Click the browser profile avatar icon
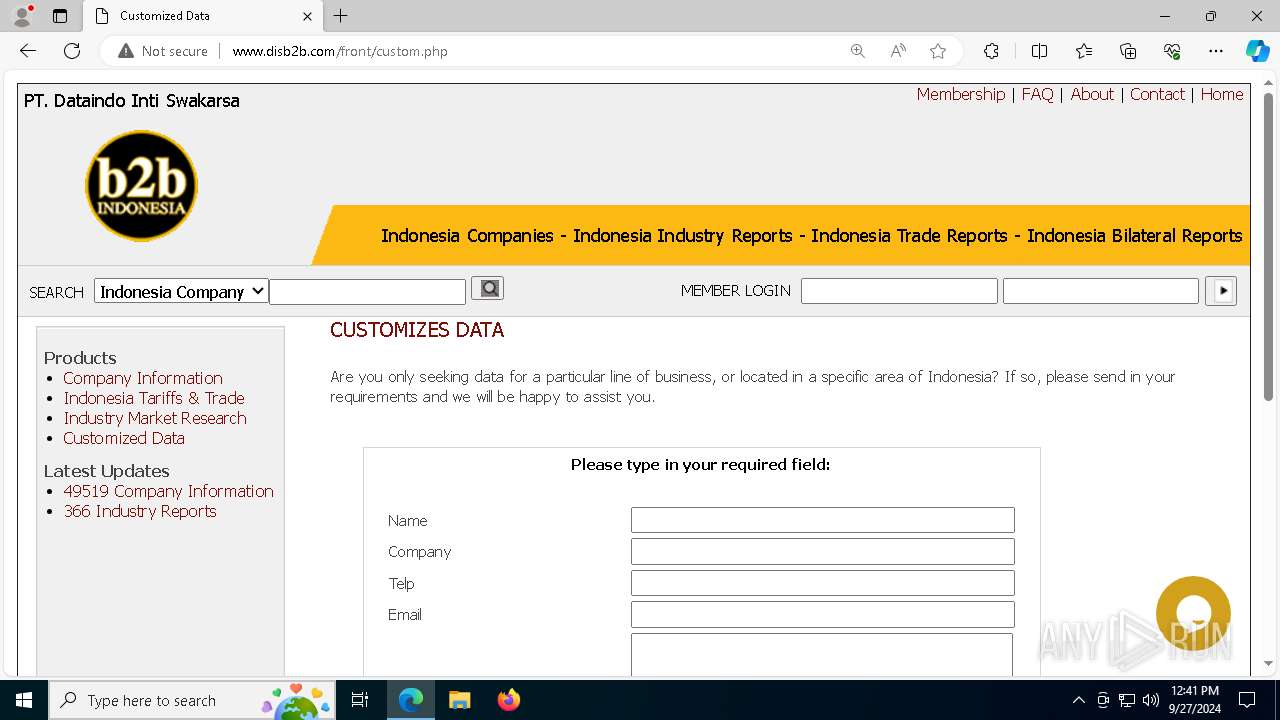This screenshot has height=720, width=1280. point(22,16)
